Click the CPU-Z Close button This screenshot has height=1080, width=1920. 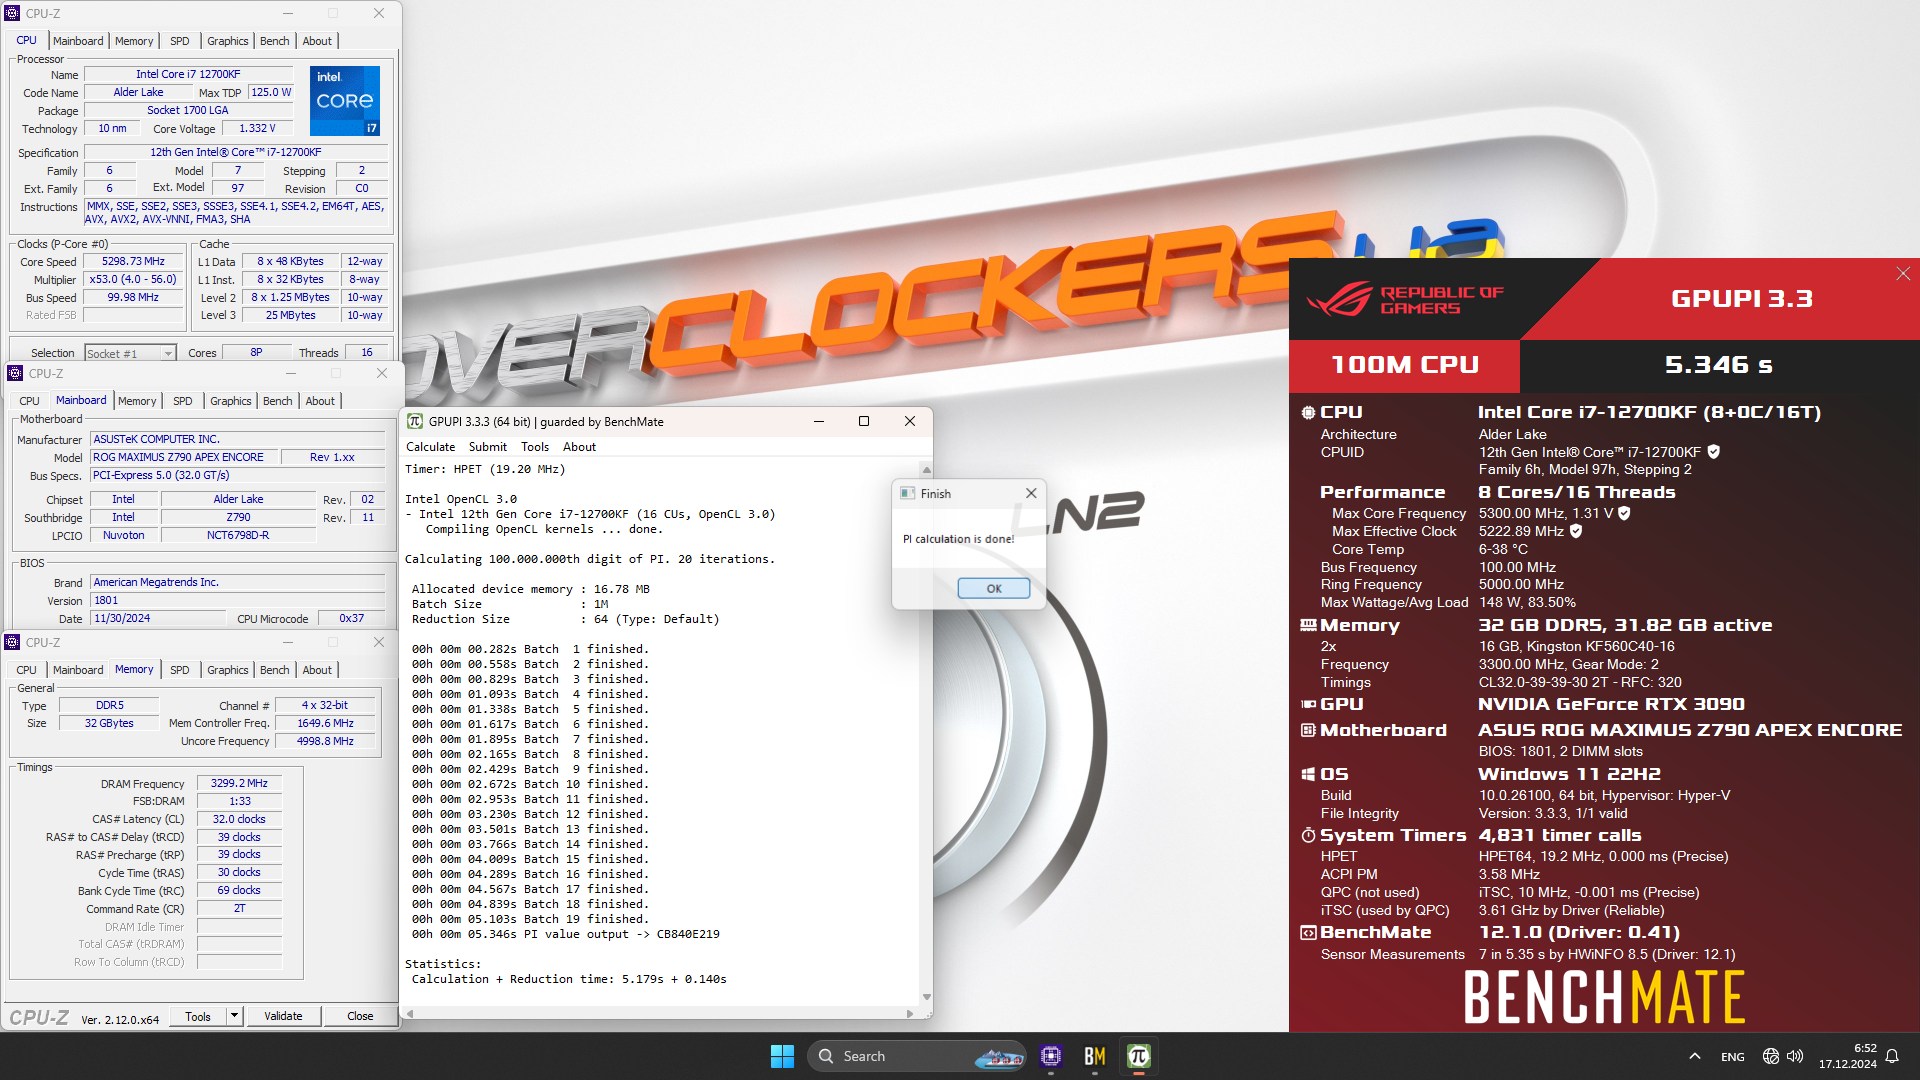click(360, 1016)
